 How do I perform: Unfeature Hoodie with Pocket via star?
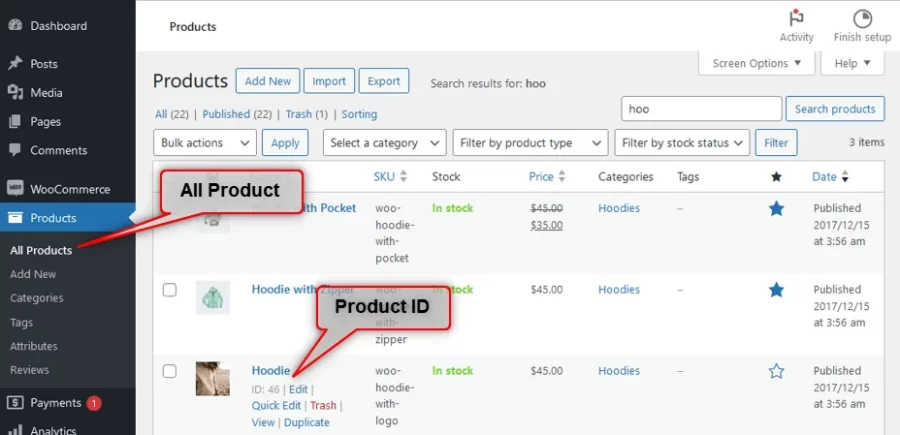[776, 208]
